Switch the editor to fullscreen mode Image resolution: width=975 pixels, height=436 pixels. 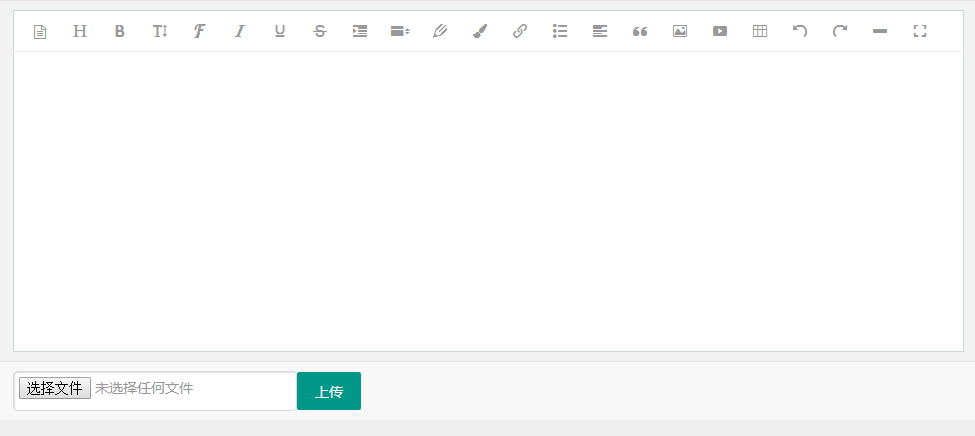click(920, 31)
